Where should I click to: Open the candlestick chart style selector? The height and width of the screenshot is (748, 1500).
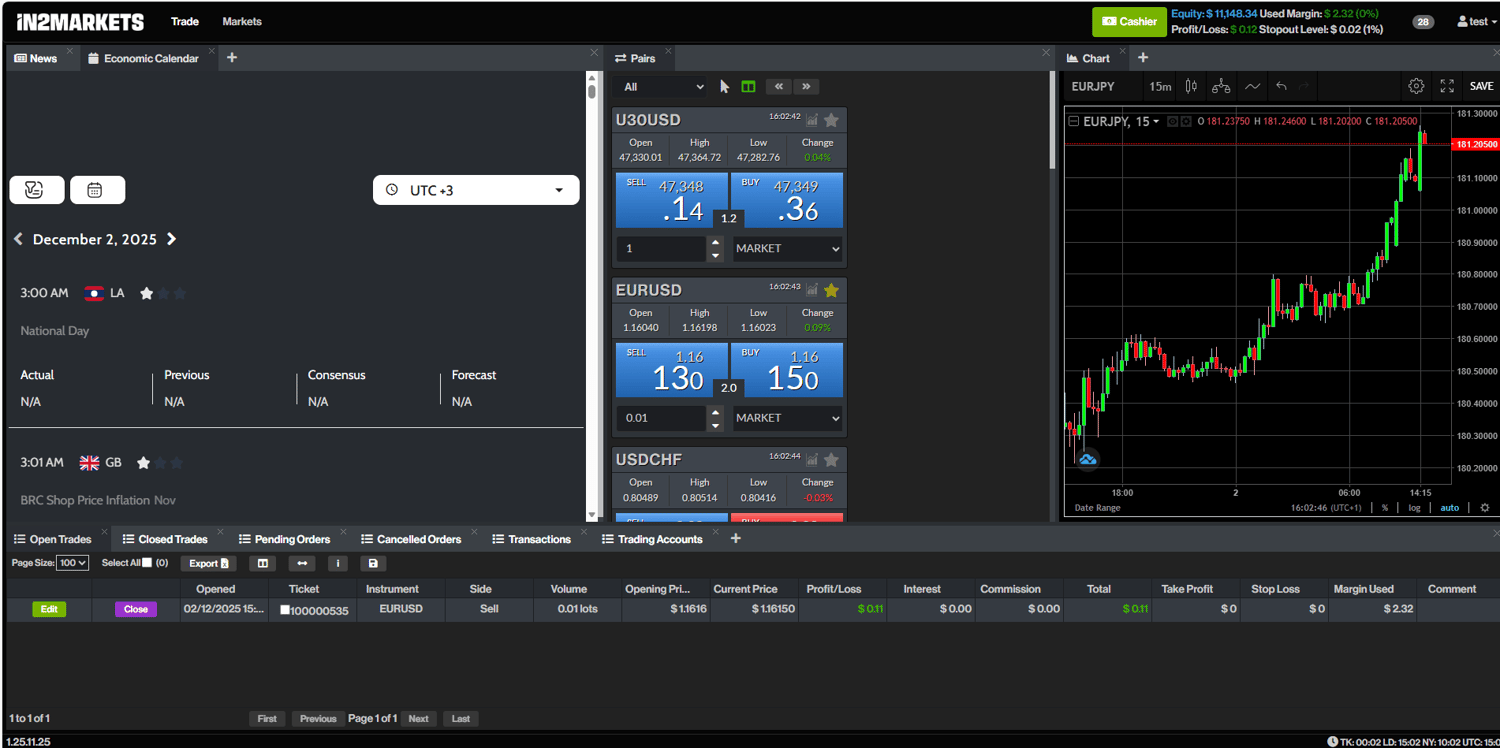[x=1191, y=86]
